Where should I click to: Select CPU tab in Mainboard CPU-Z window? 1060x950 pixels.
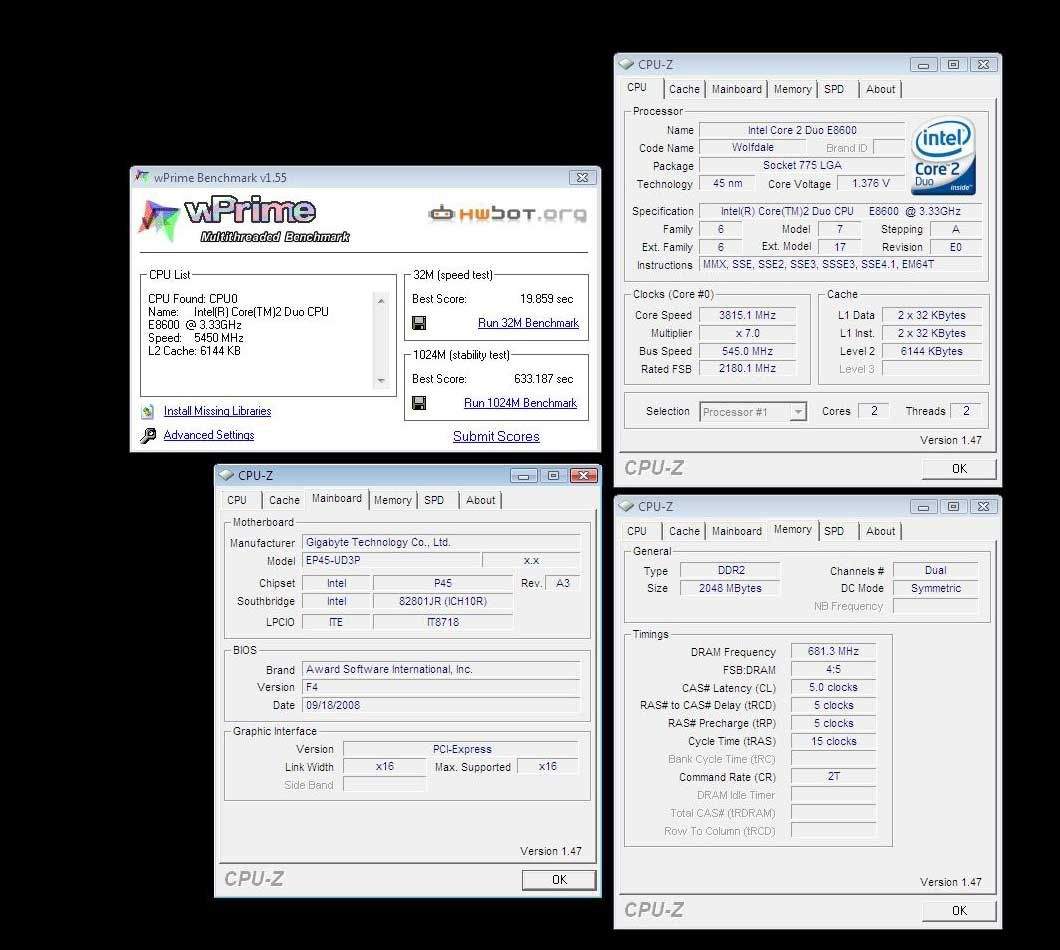(237, 500)
